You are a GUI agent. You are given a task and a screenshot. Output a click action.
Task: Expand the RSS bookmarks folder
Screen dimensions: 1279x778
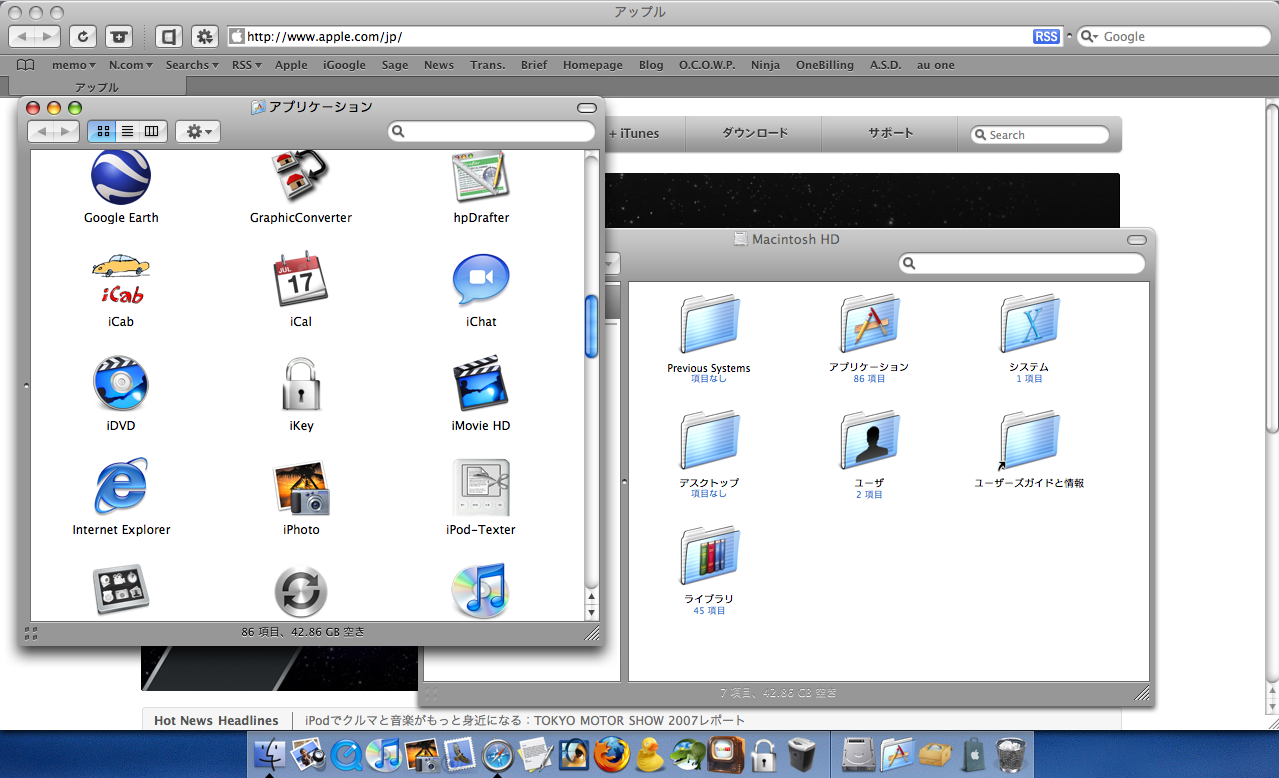tap(246, 65)
